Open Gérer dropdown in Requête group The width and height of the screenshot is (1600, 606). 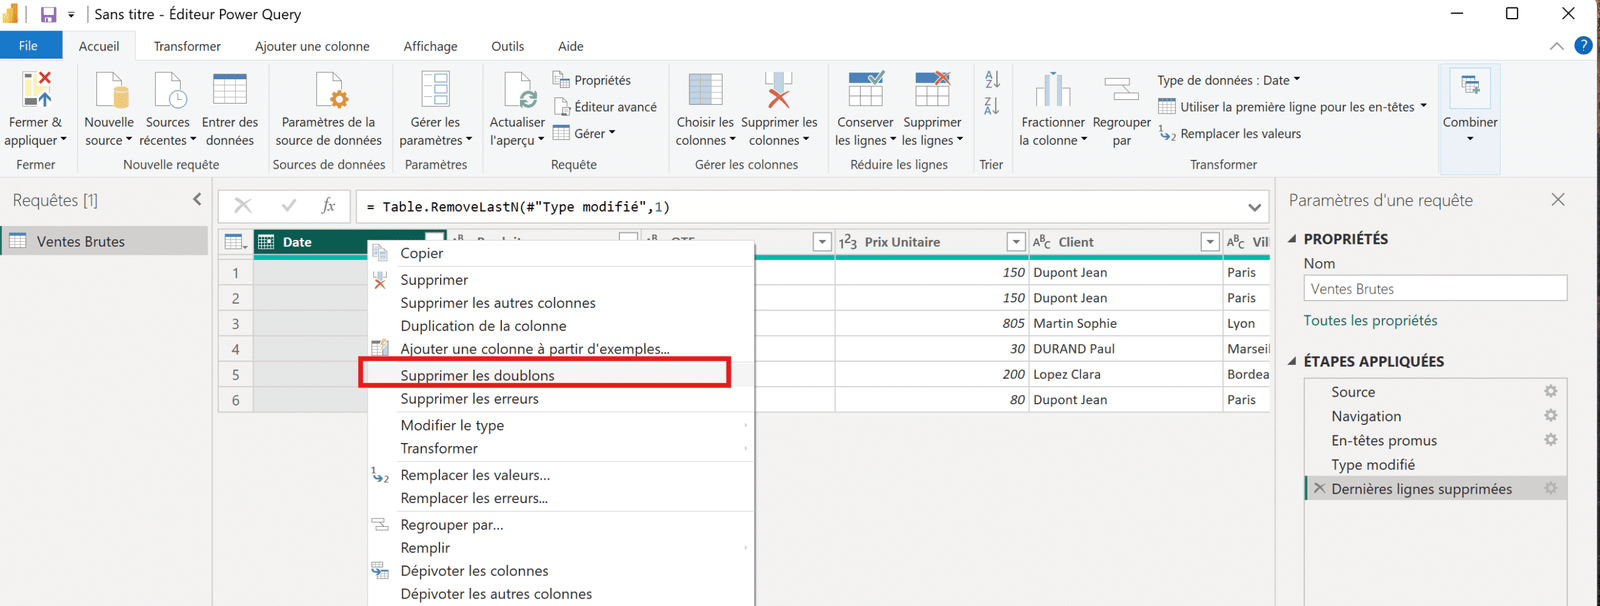pos(585,133)
